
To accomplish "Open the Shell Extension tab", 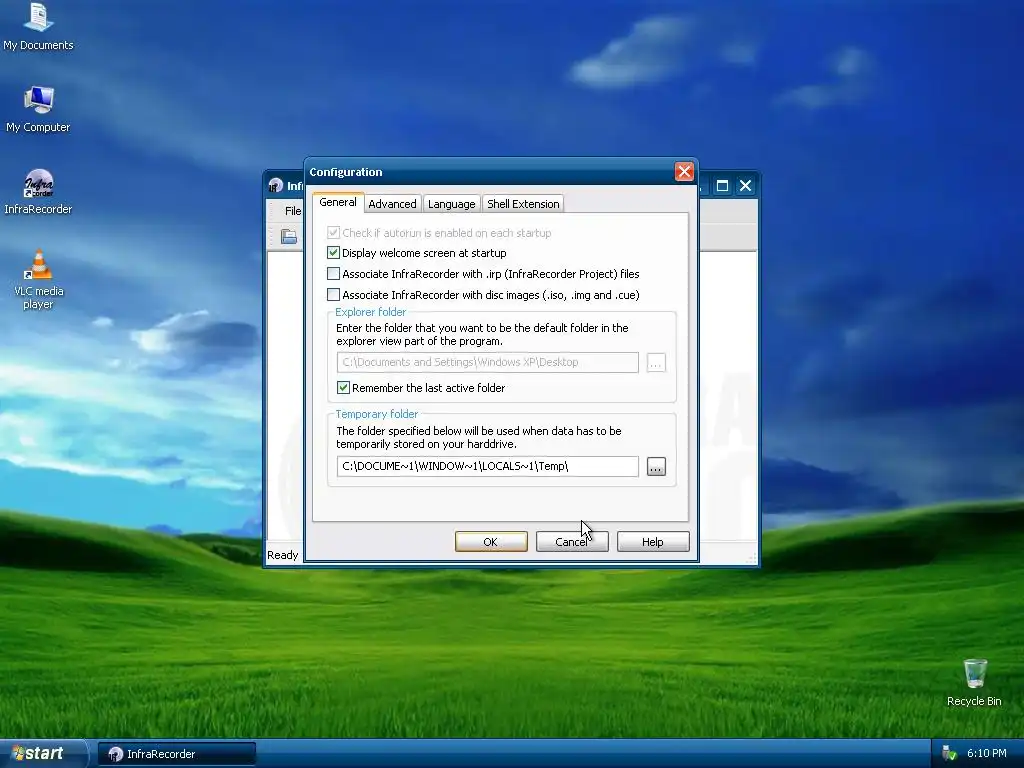I will [523, 204].
